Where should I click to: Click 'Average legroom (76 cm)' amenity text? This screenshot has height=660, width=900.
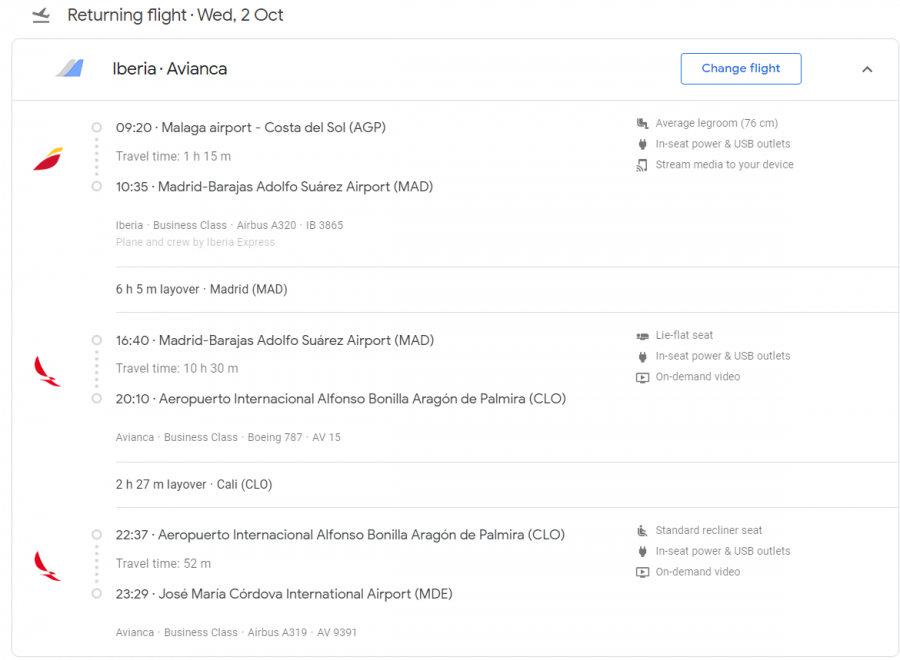point(717,123)
